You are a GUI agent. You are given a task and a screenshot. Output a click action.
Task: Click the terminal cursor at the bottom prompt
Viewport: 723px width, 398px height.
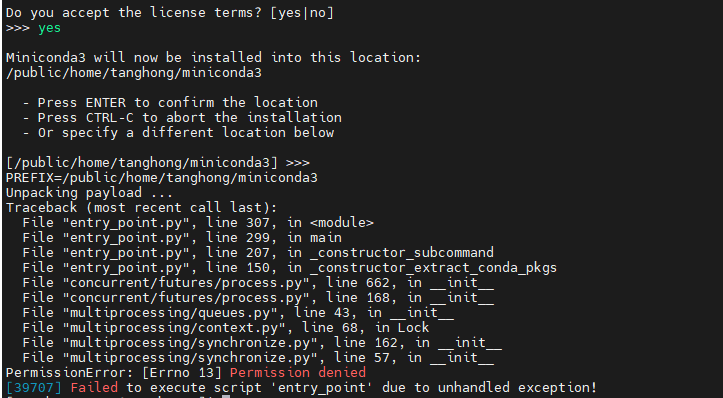point(226,396)
